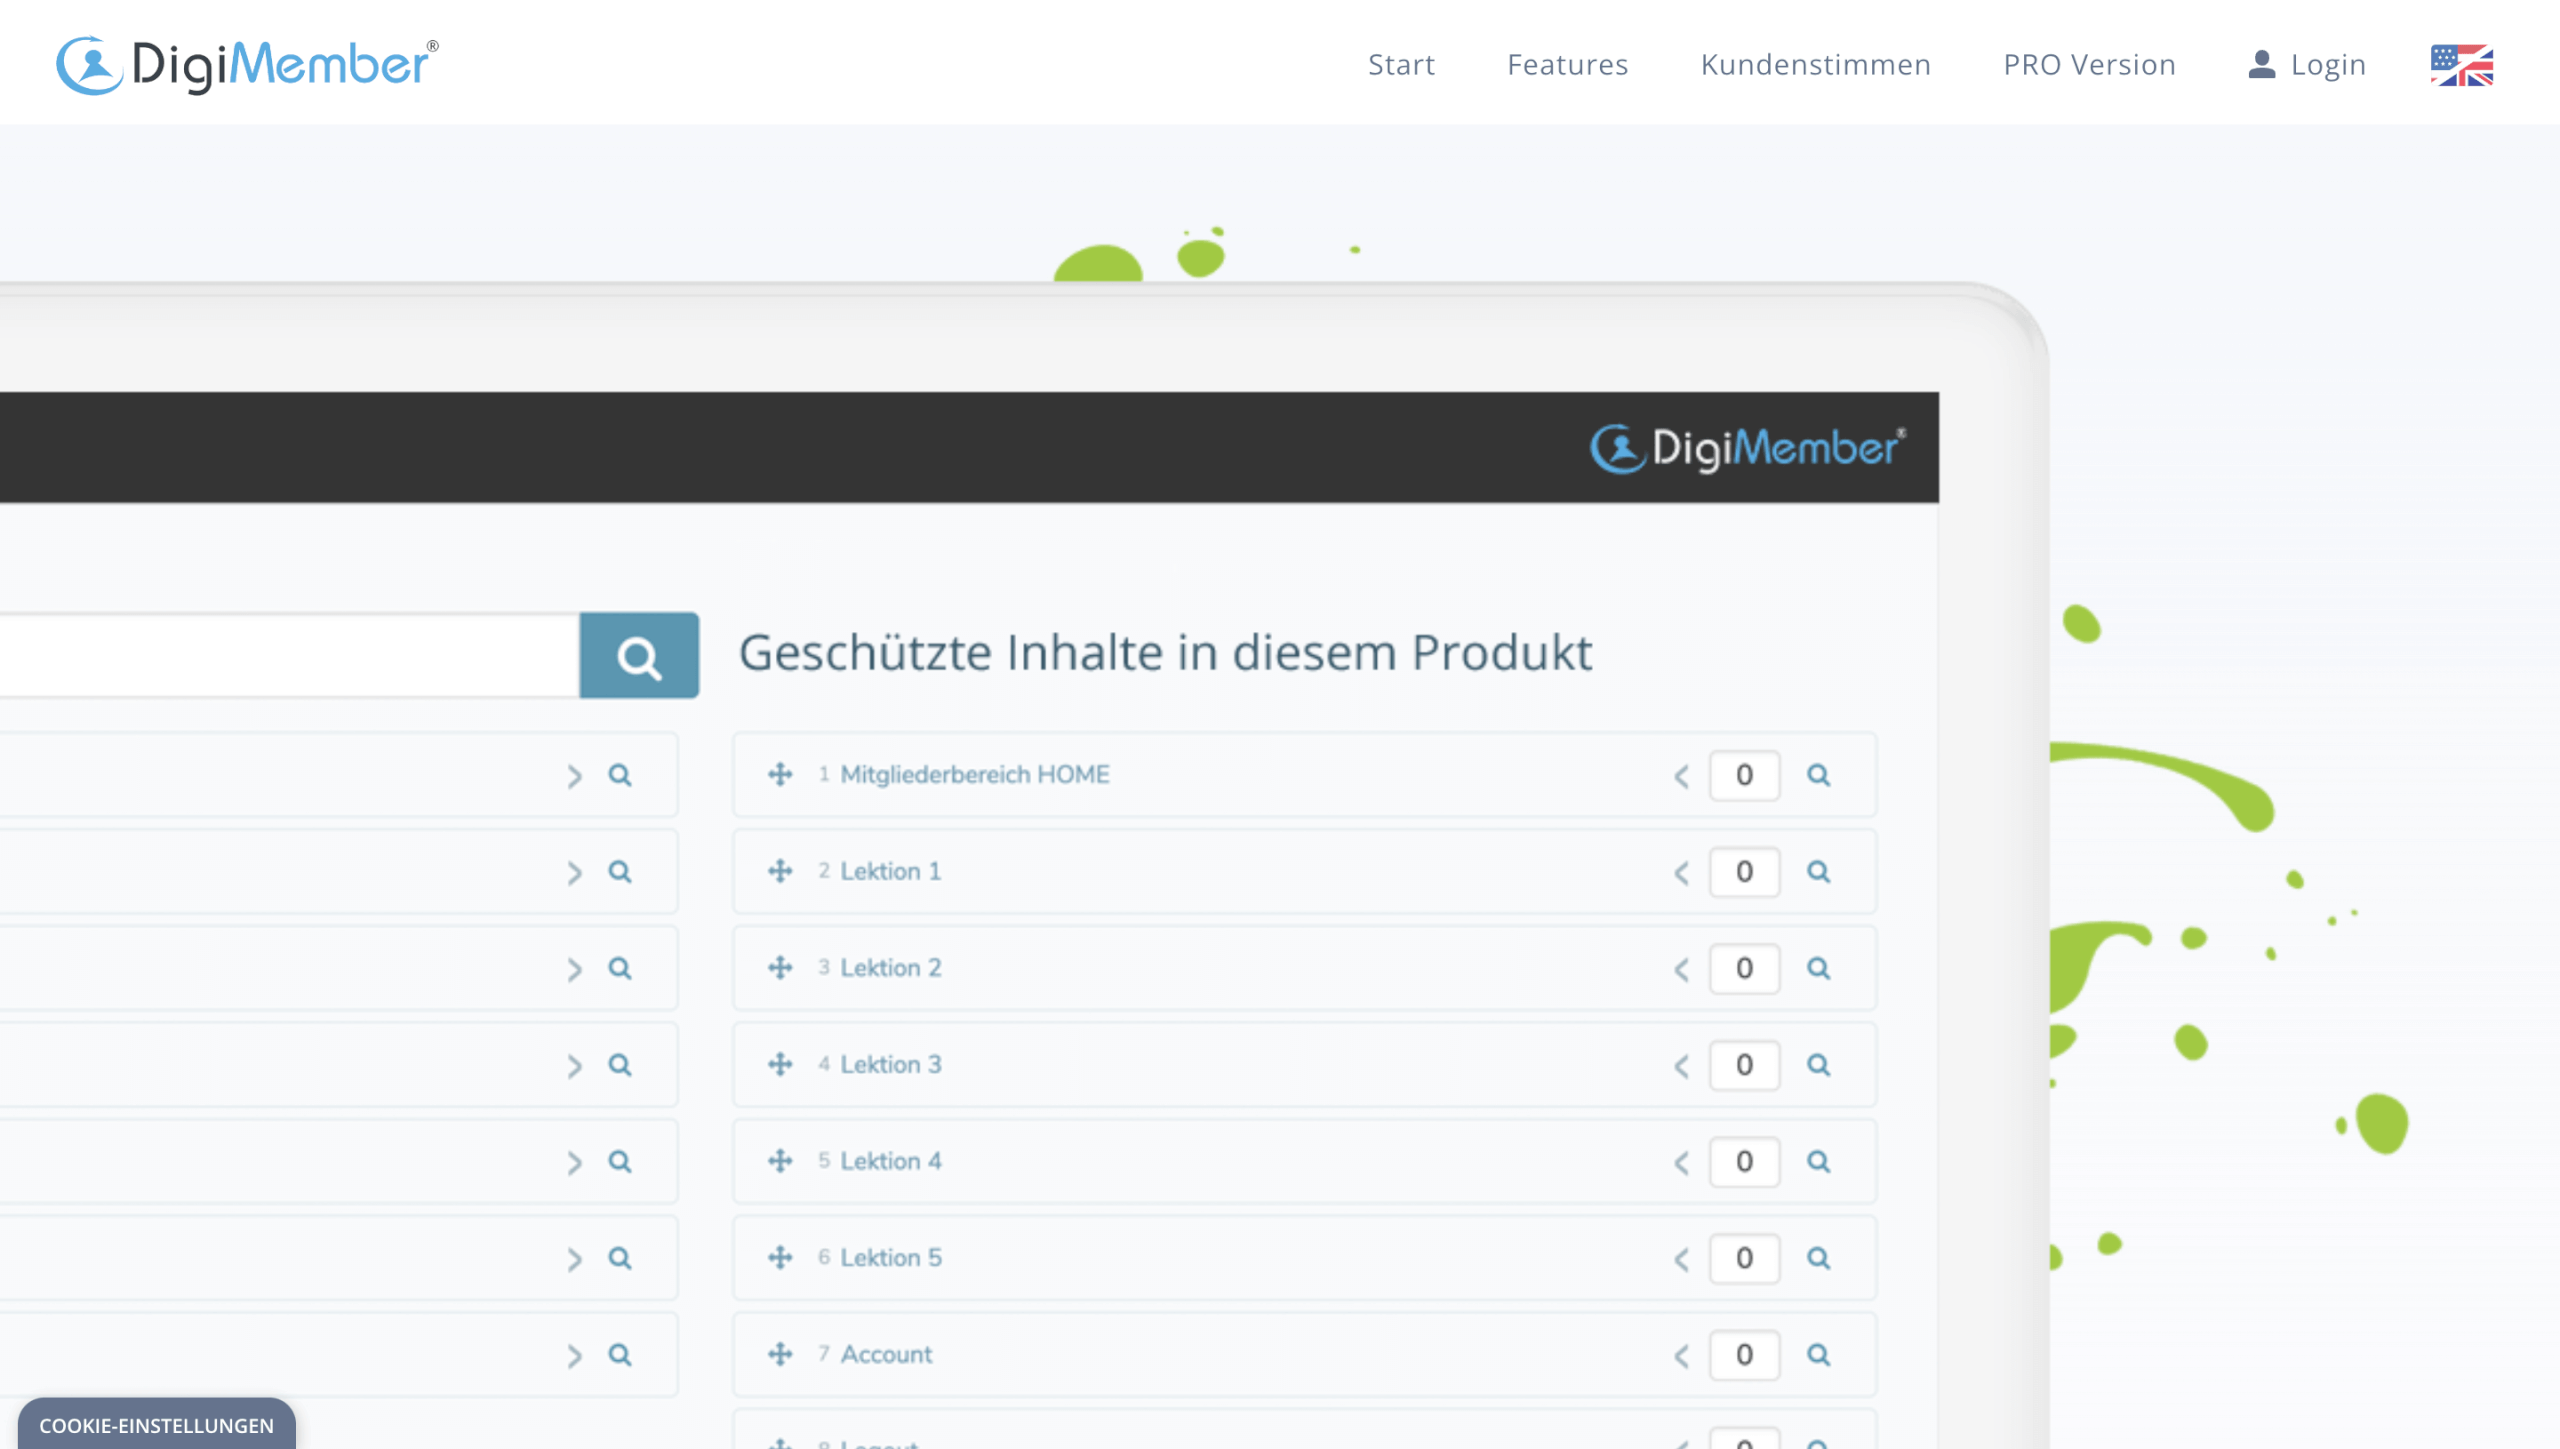Screen dimensions: 2560x1449
Task: Click the Mitgliederbereich HOME item name
Action: tap(975, 775)
